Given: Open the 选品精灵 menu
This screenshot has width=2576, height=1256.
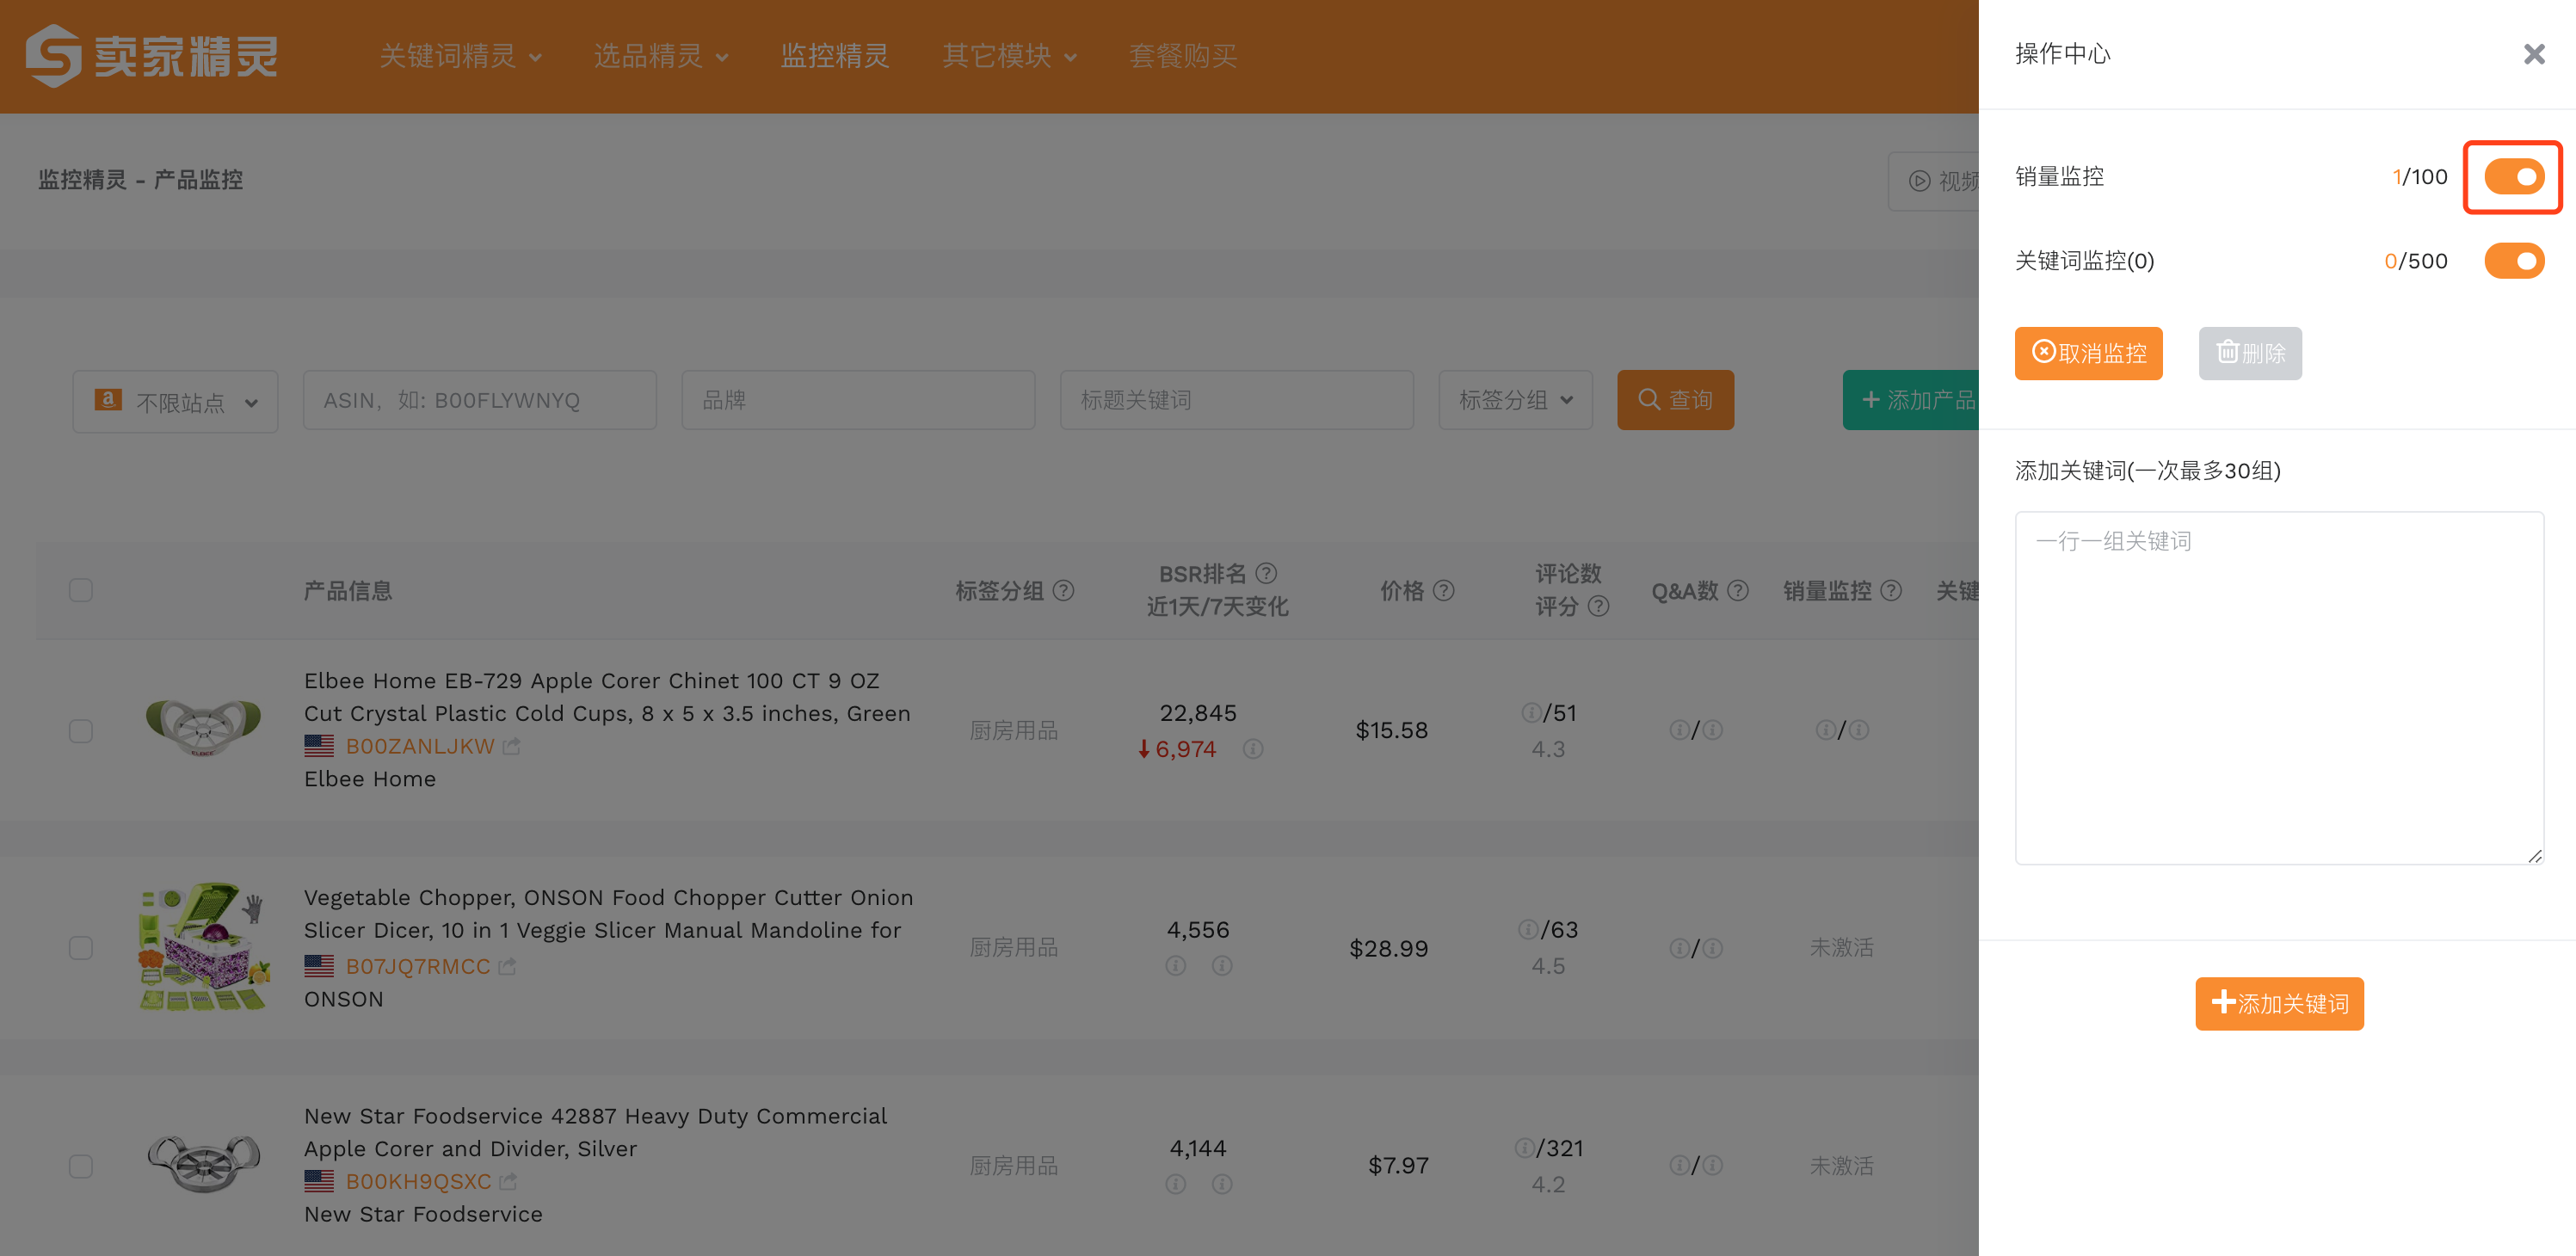Looking at the screenshot, I should pyautogui.click(x=660, y=56).
